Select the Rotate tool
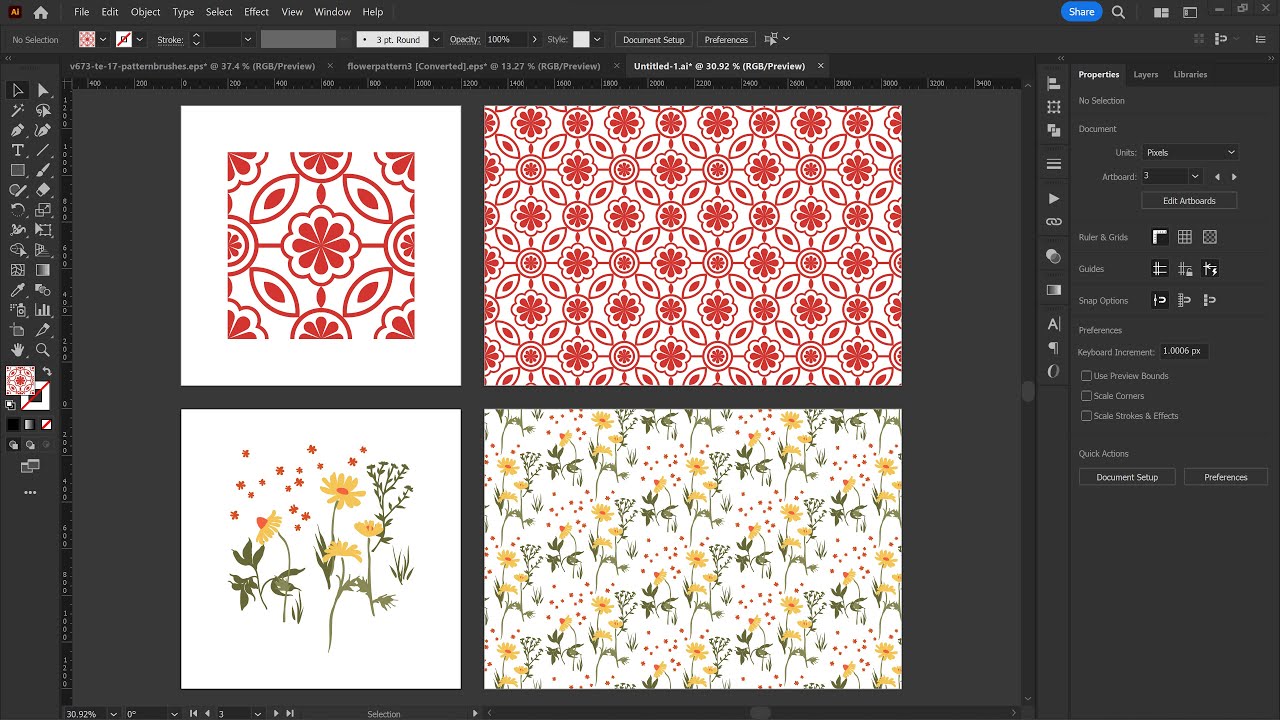The image size is (1280, 720). [x=17, y=210]
